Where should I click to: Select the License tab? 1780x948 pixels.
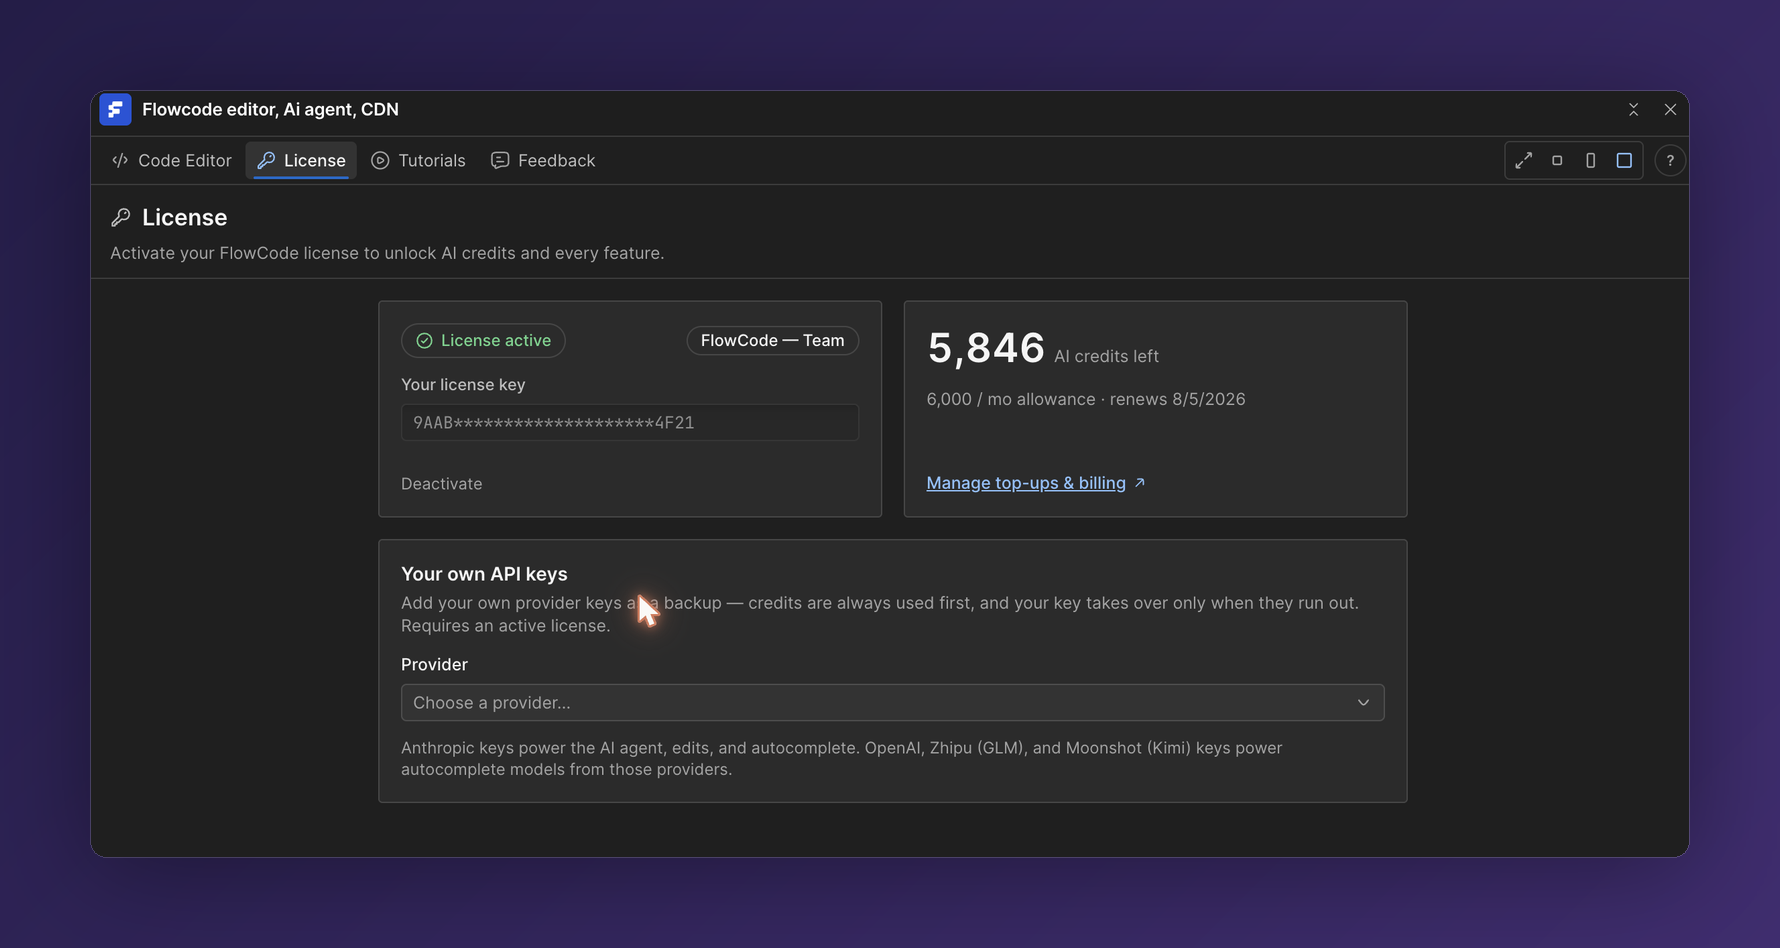point(301,161)
